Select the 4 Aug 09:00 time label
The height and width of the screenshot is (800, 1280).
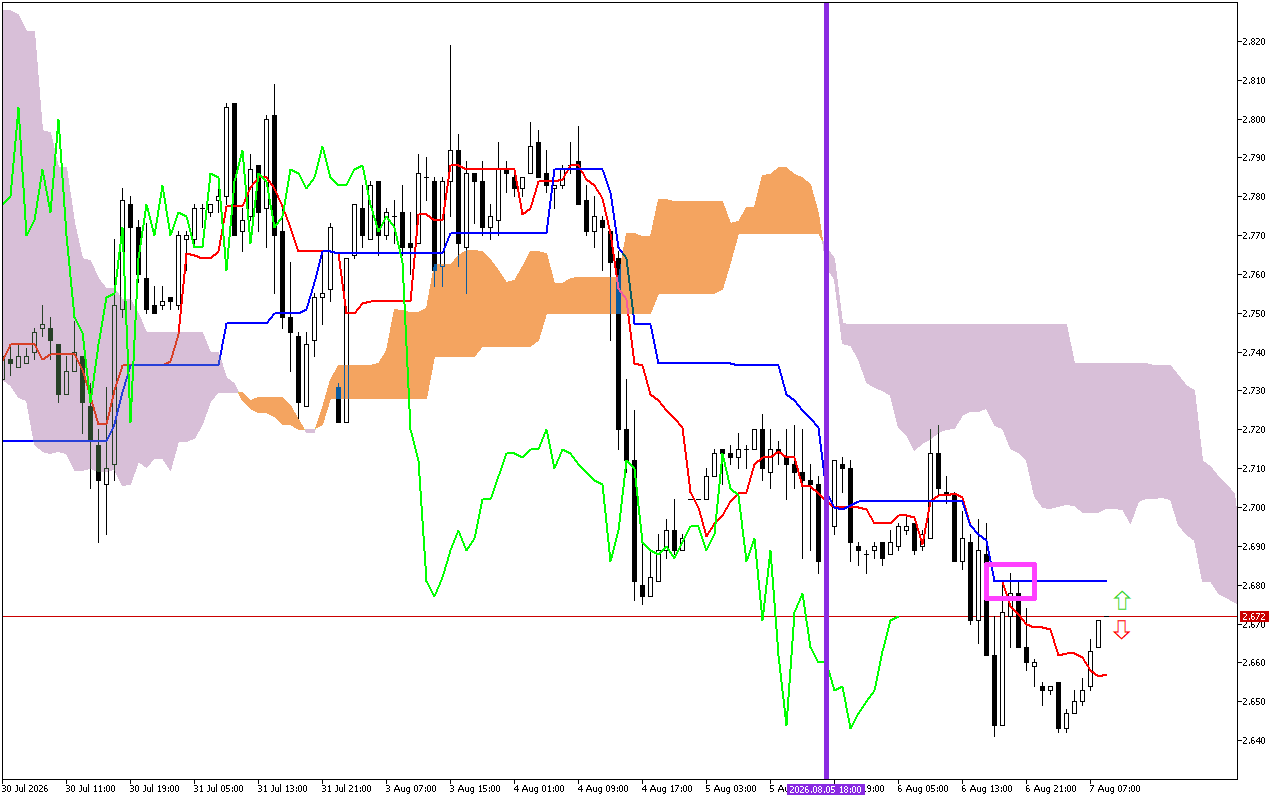603,789
